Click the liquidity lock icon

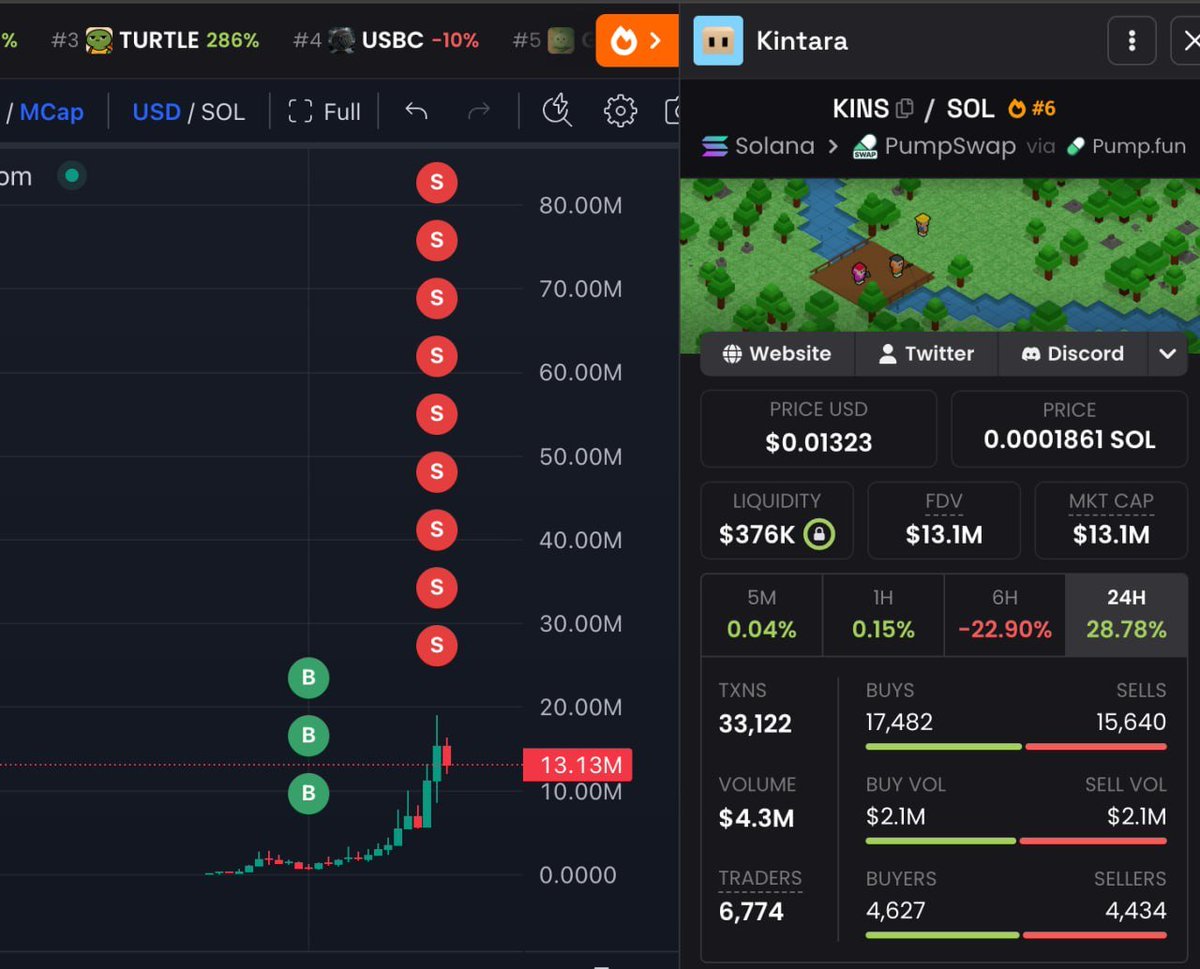click(820, 534)
